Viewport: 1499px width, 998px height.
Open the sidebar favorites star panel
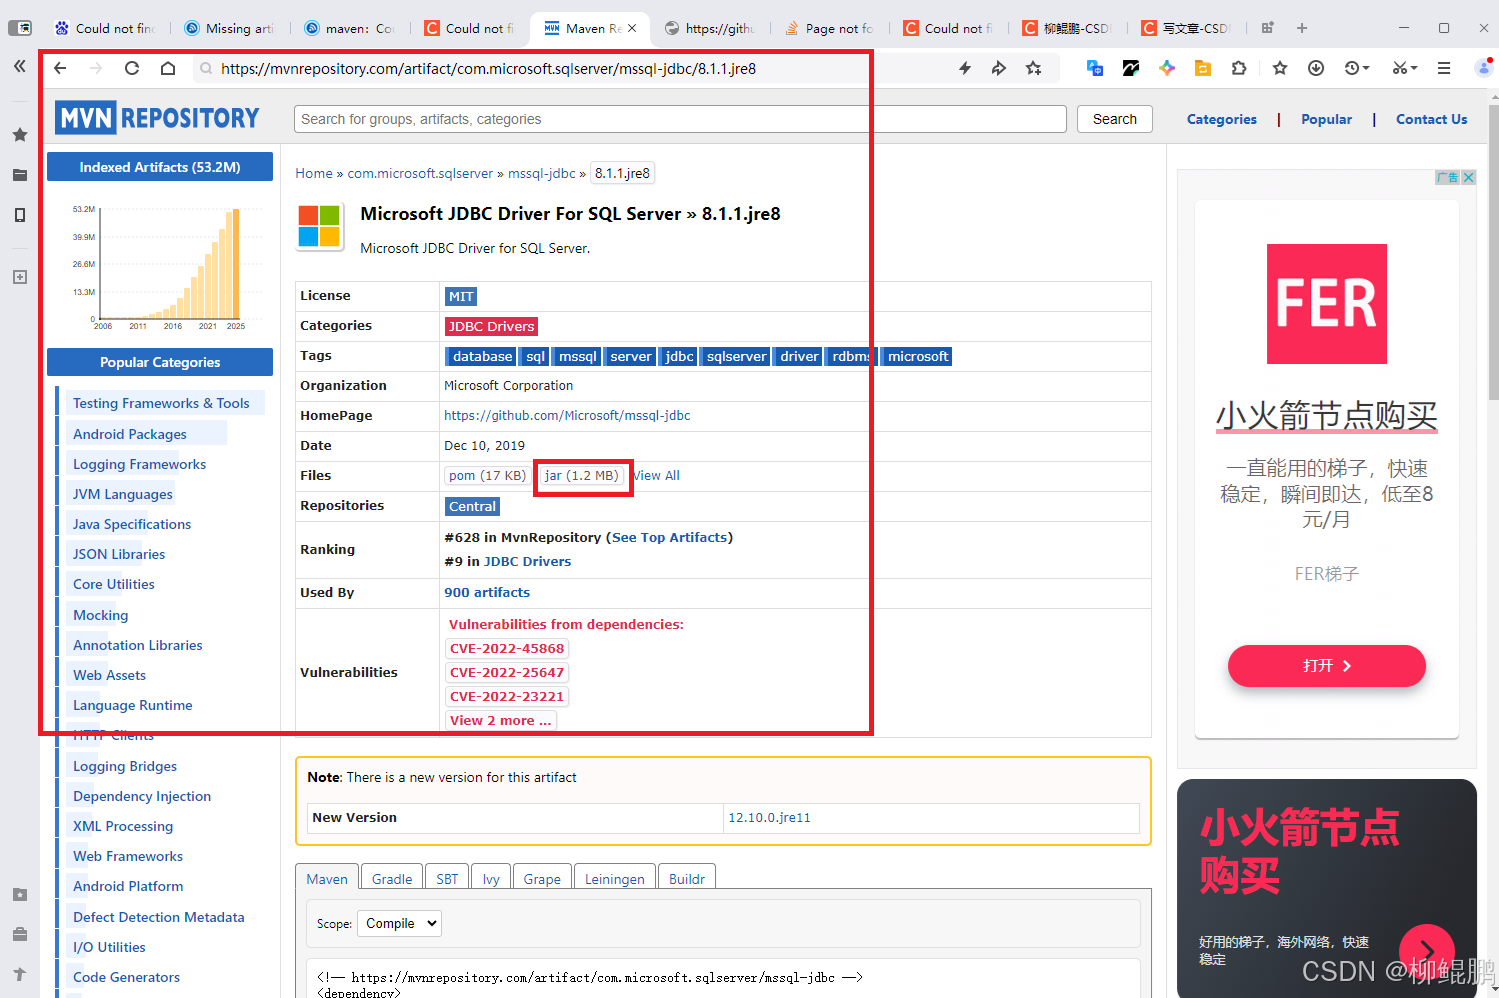click(x=20, y=134)
